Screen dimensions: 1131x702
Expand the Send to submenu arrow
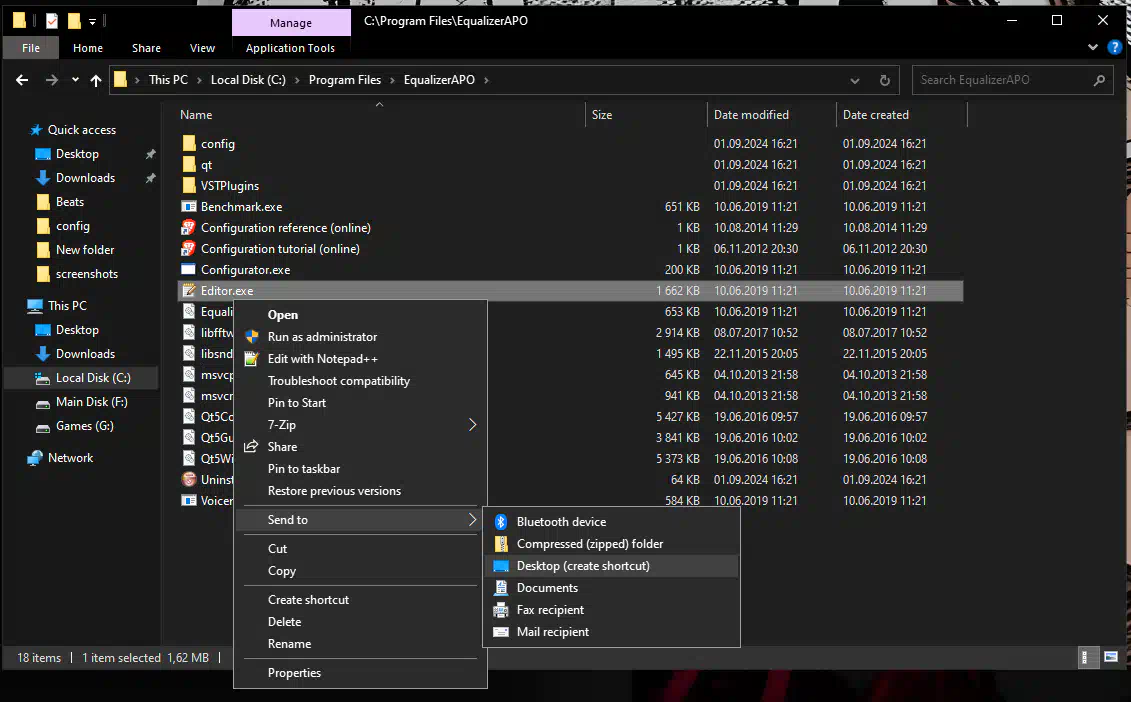[472, 519]
